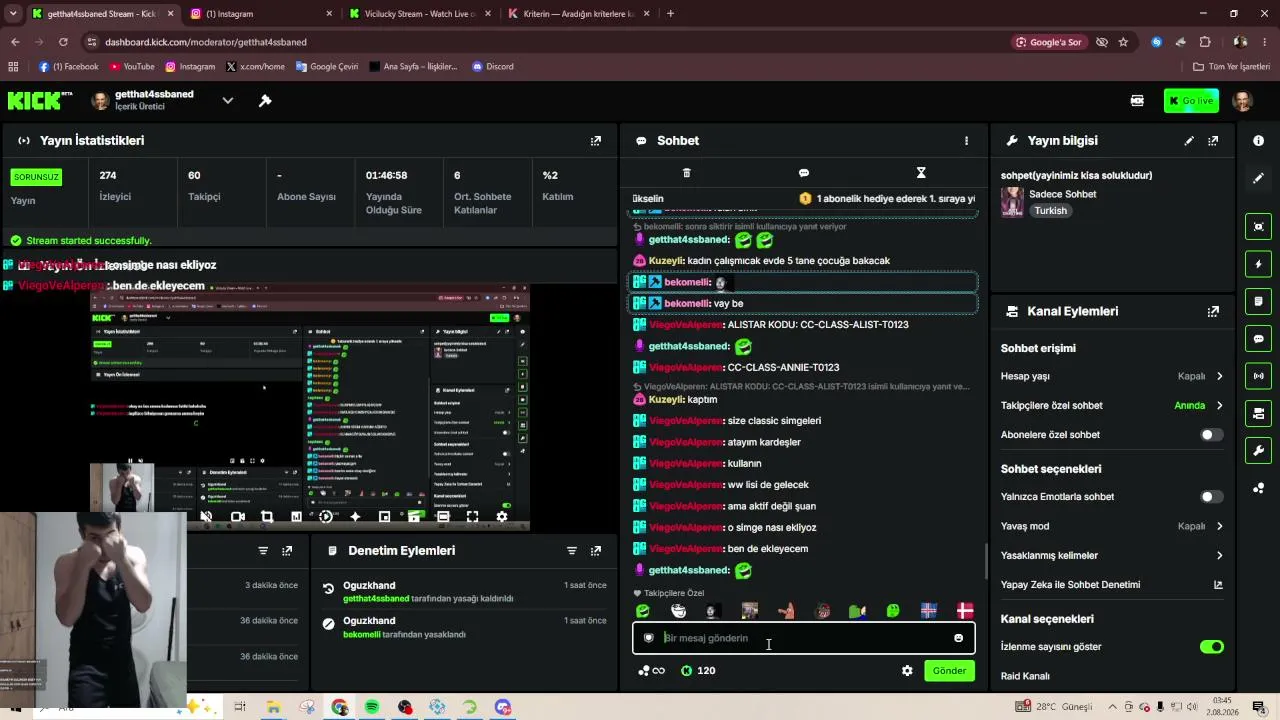Open the Chrome tab search dropdown
Viewport: 1280px width, 720px height.
(13, 14)
